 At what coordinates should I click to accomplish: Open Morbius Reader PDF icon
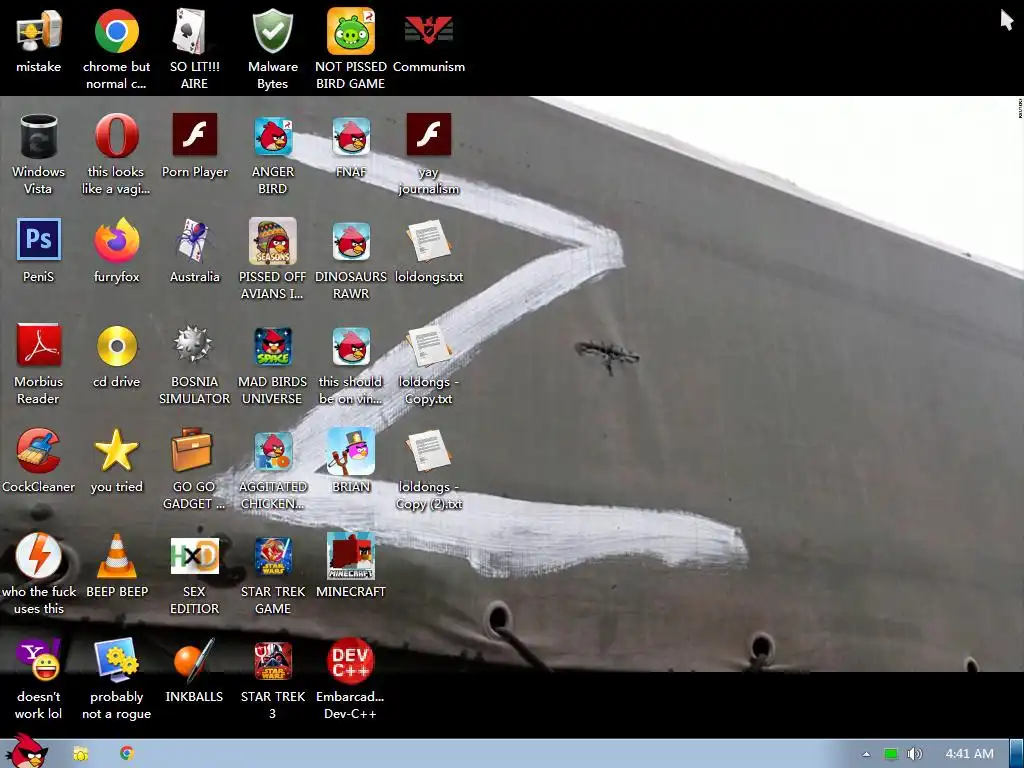pyautogui.click(x=39, y=345)
